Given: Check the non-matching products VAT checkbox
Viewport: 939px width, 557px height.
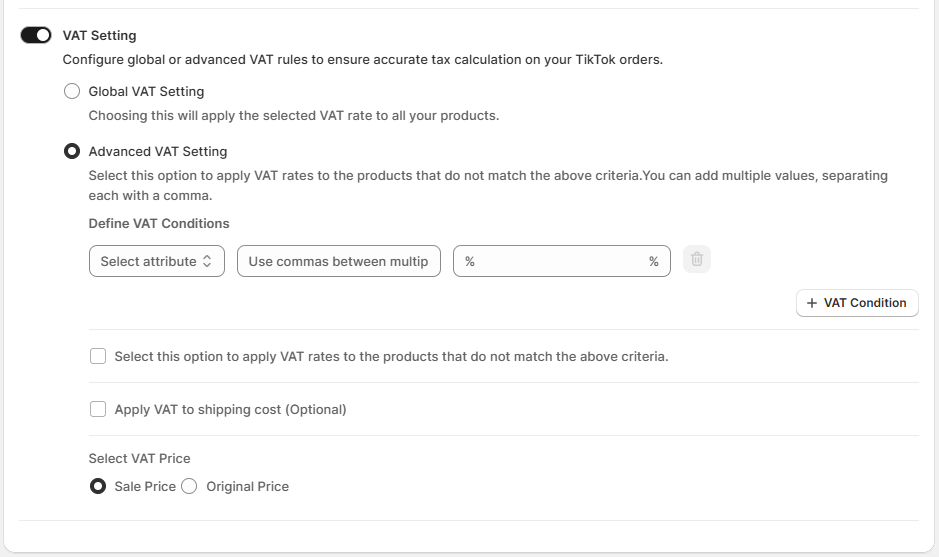Looking at the screenshot, I should click(x=98, y=356).
